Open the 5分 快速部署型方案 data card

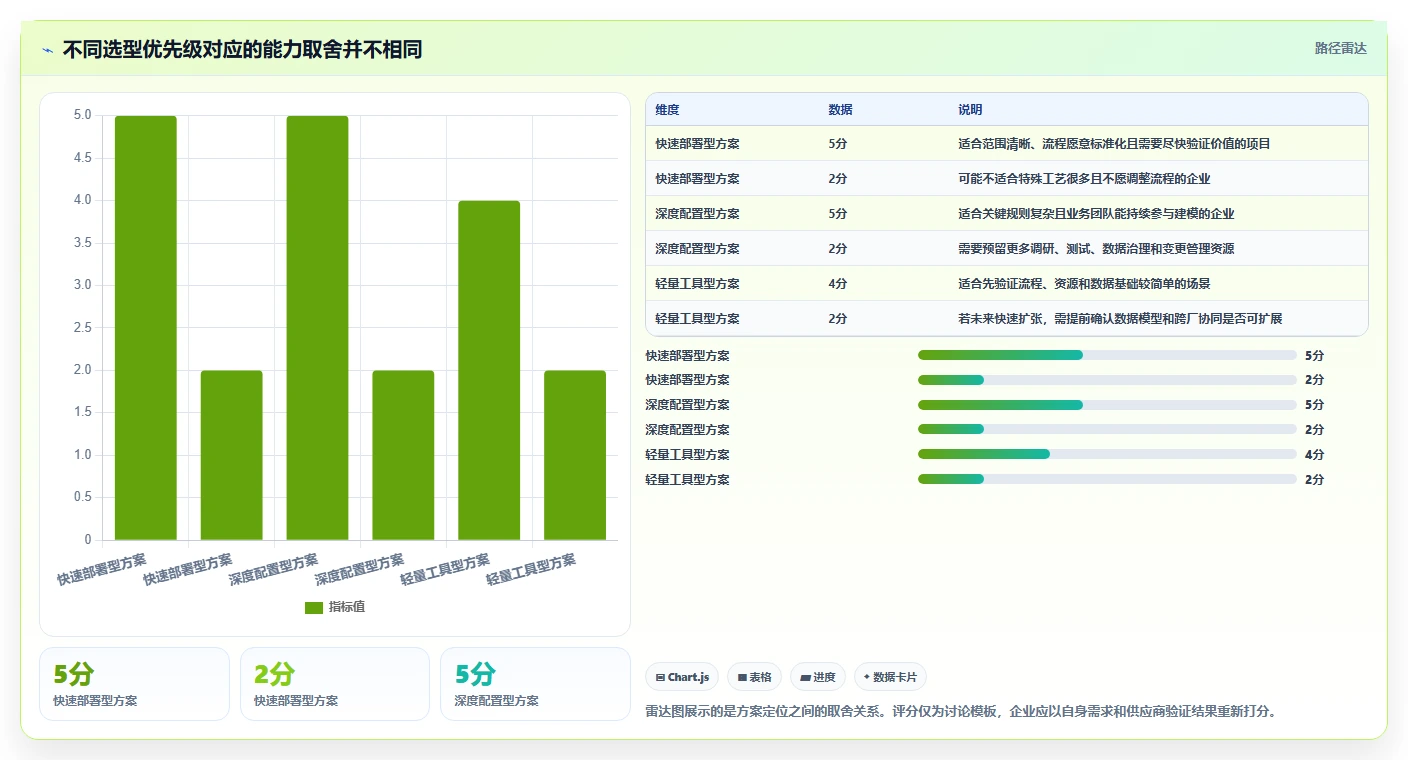click(134, 684)
